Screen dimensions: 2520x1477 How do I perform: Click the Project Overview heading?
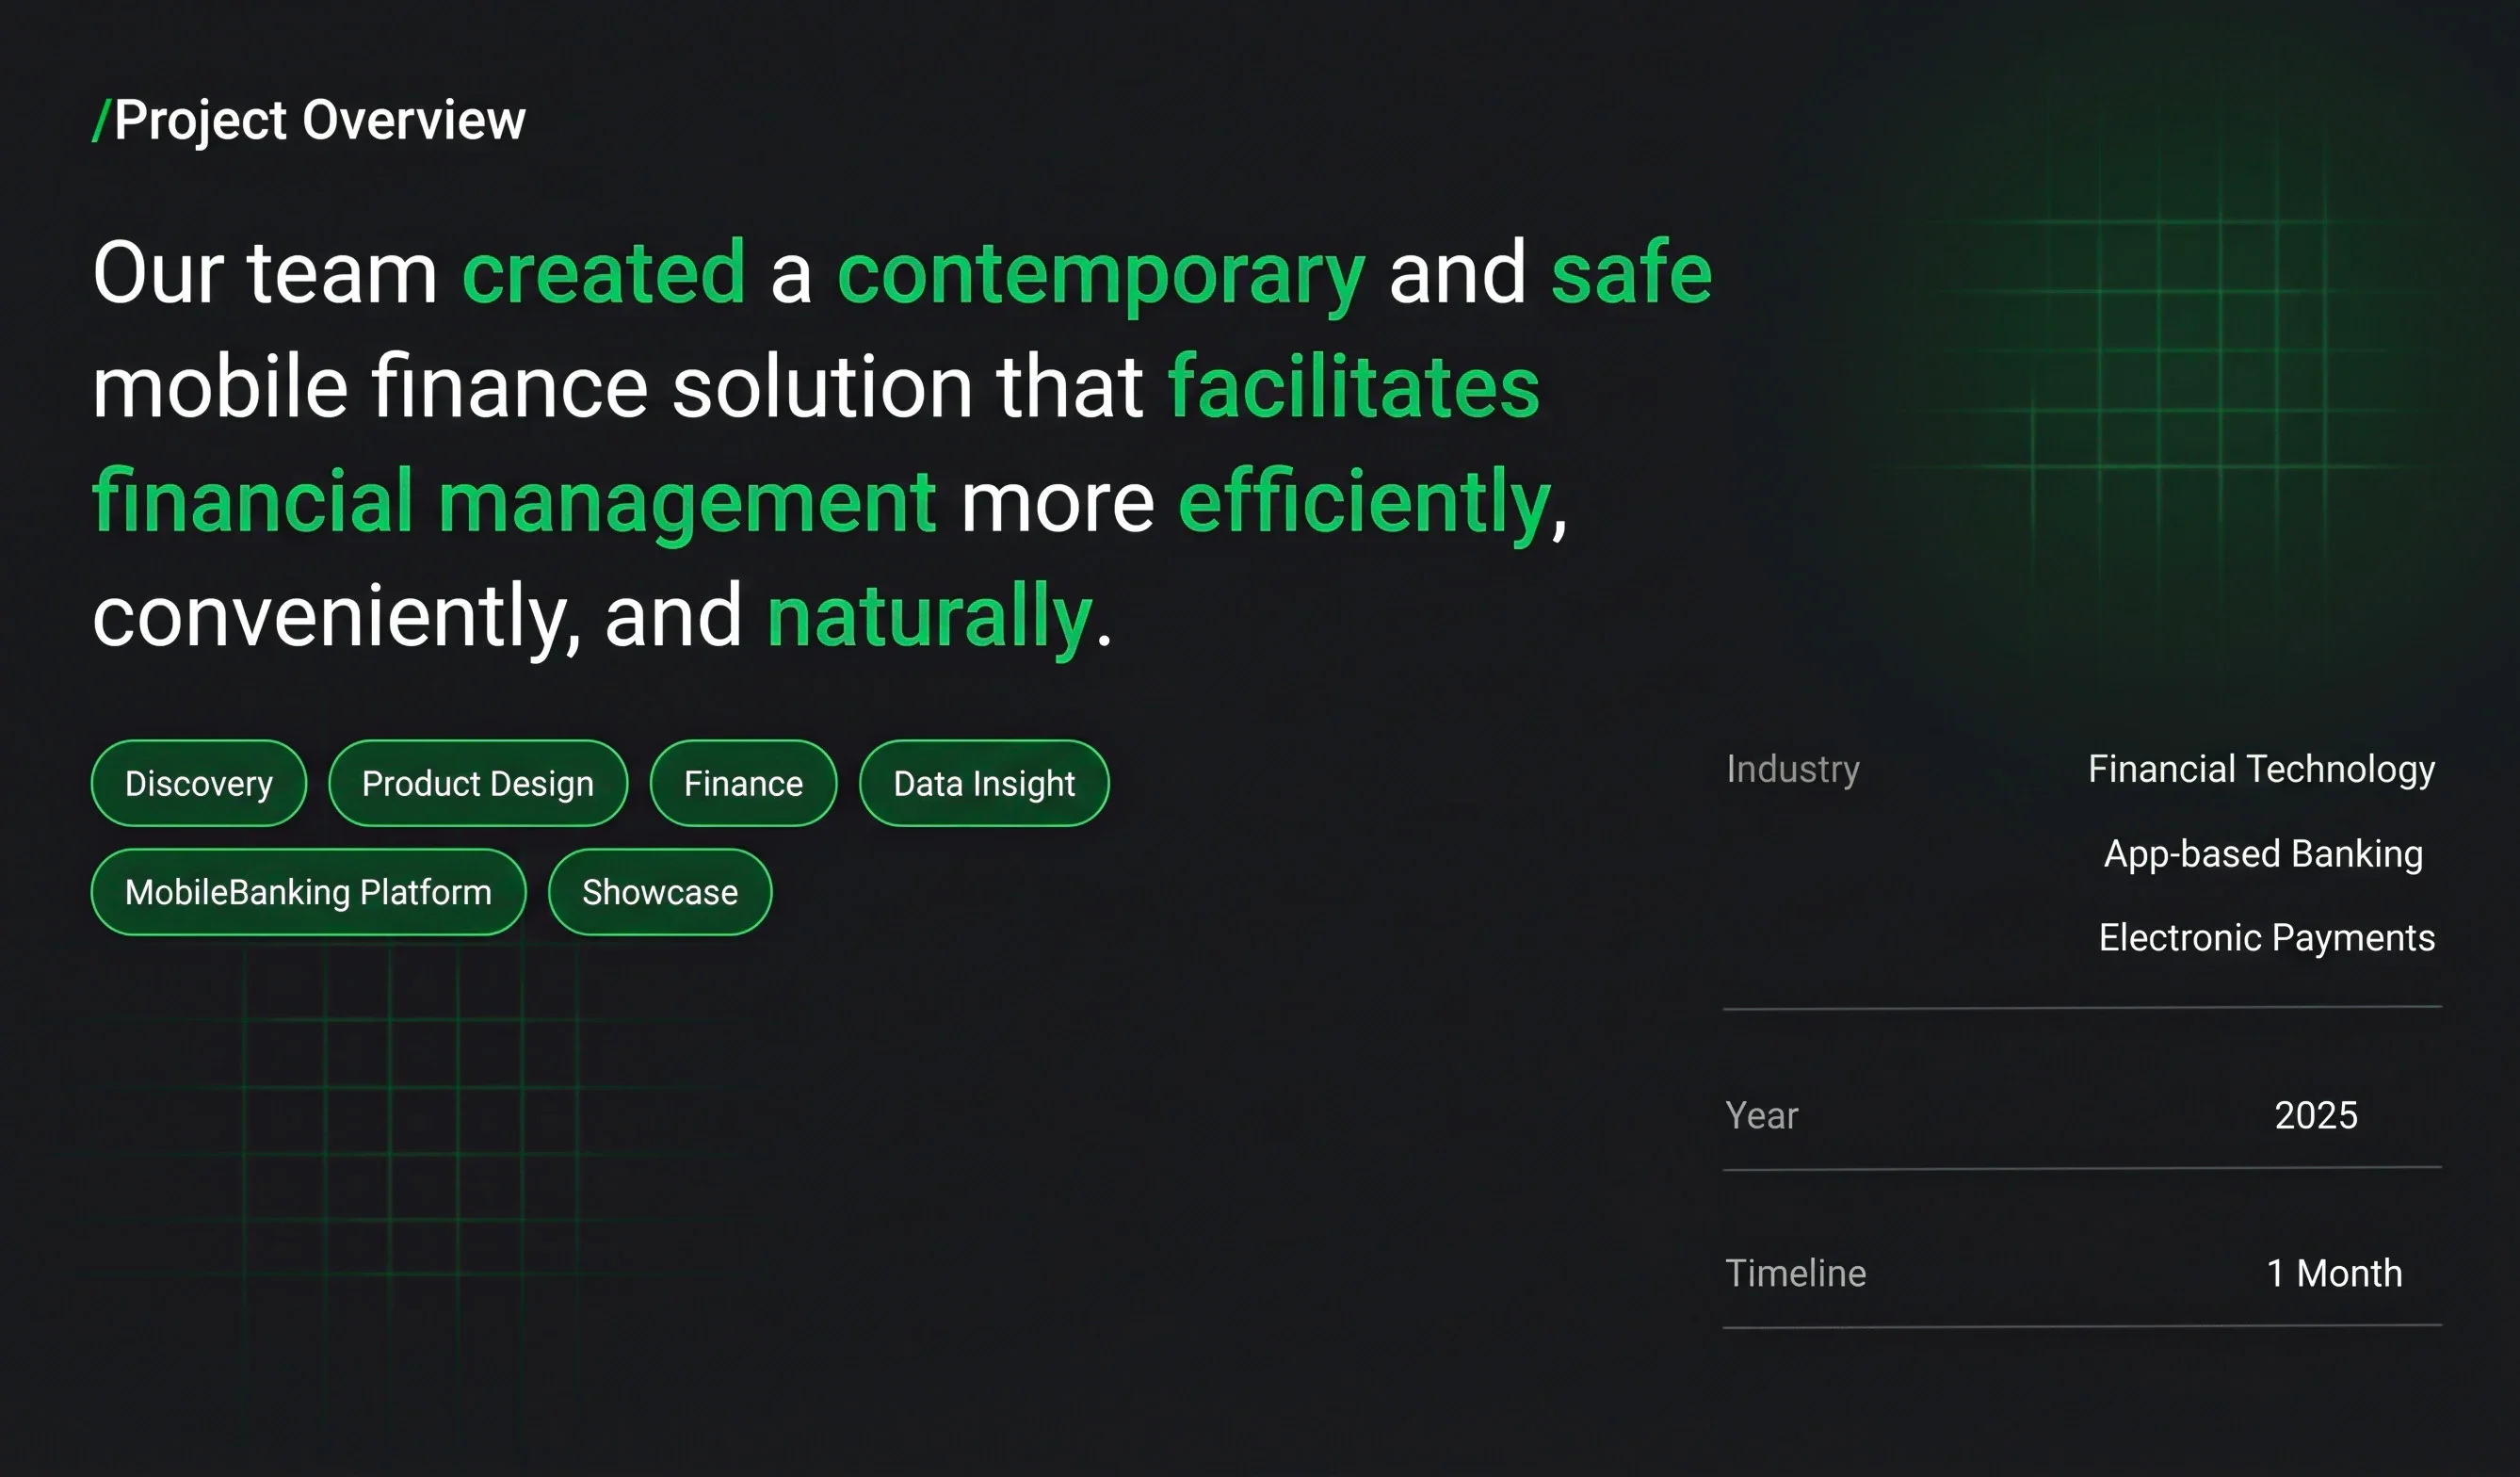(319, 121)
